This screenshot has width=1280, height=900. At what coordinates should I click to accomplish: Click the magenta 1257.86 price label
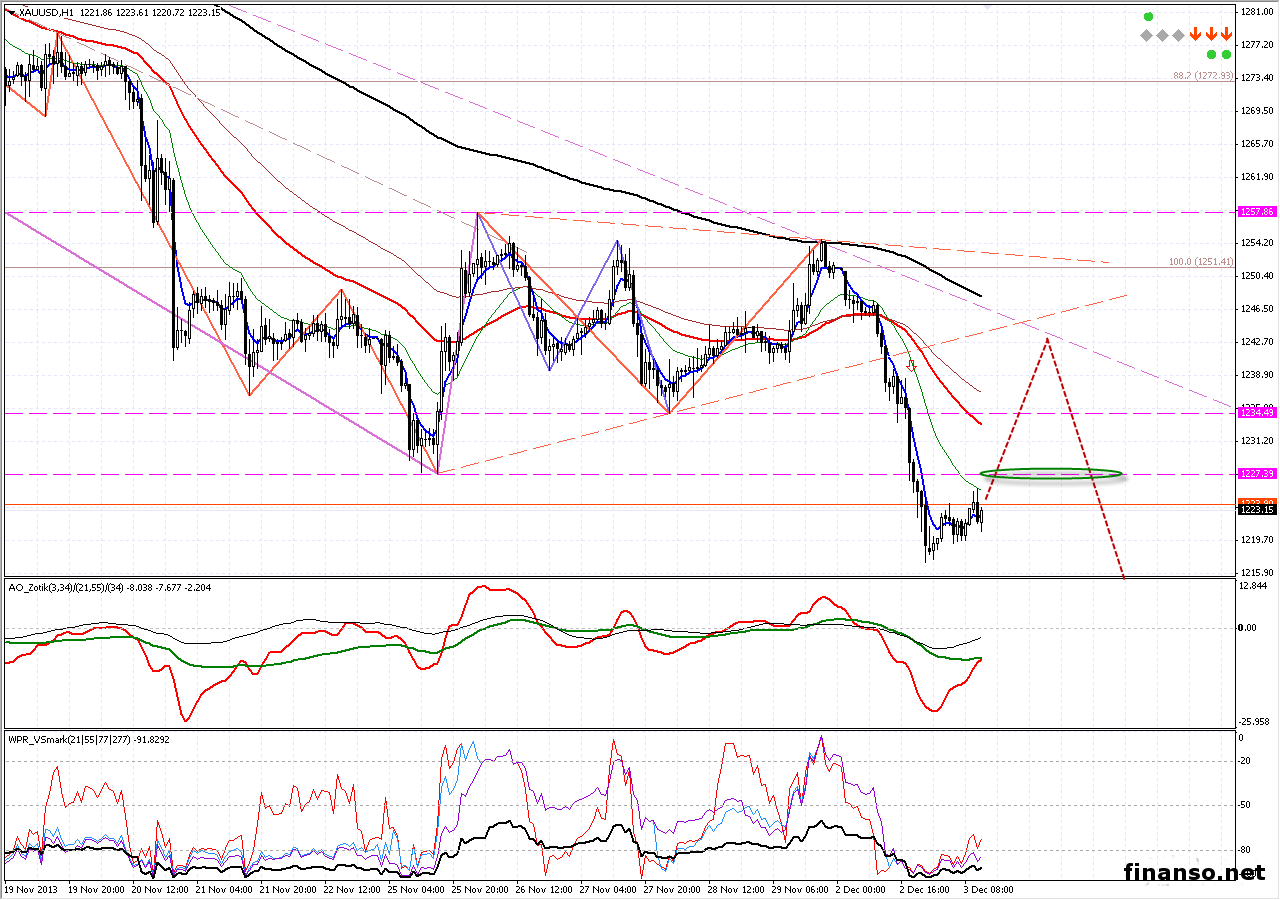pos(1256,212)
